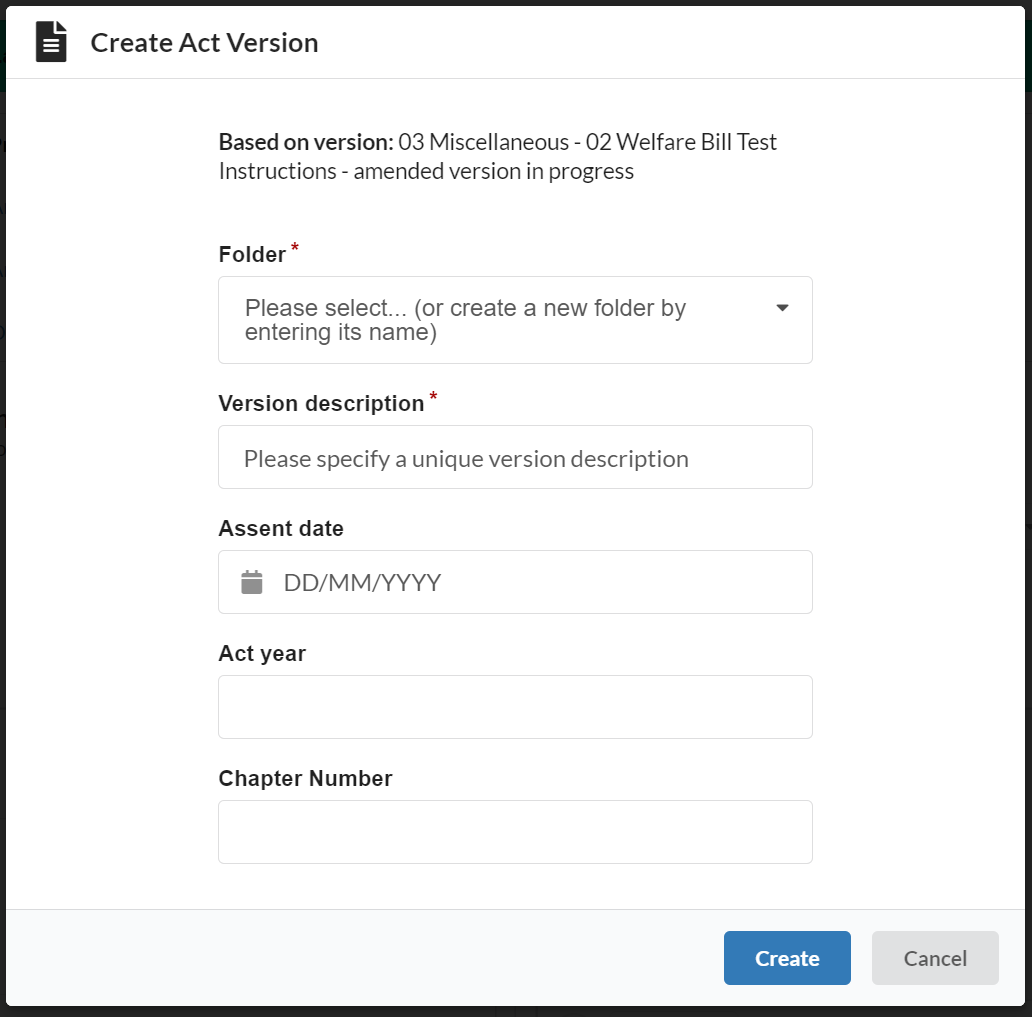
Task: Click the blue Create button
Action: tap(787, 958)
